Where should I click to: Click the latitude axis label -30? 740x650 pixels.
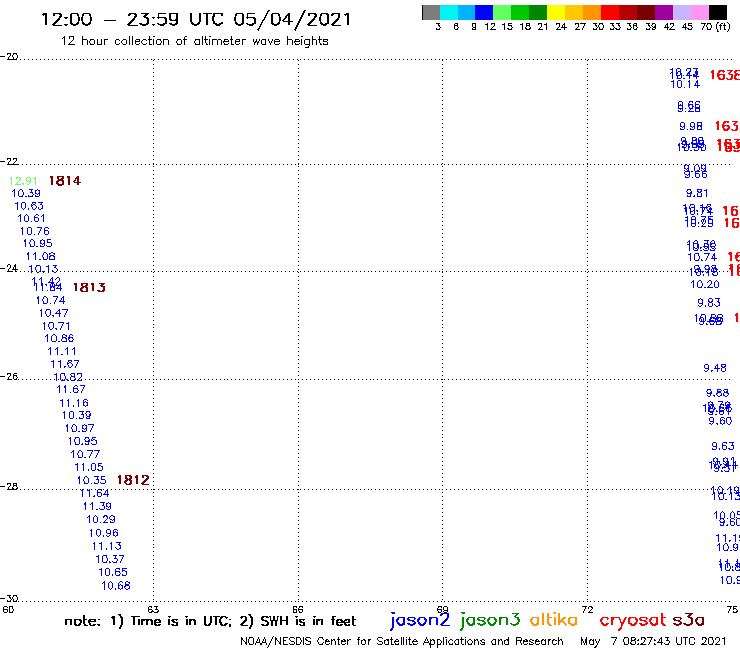(x=9, y=598)
